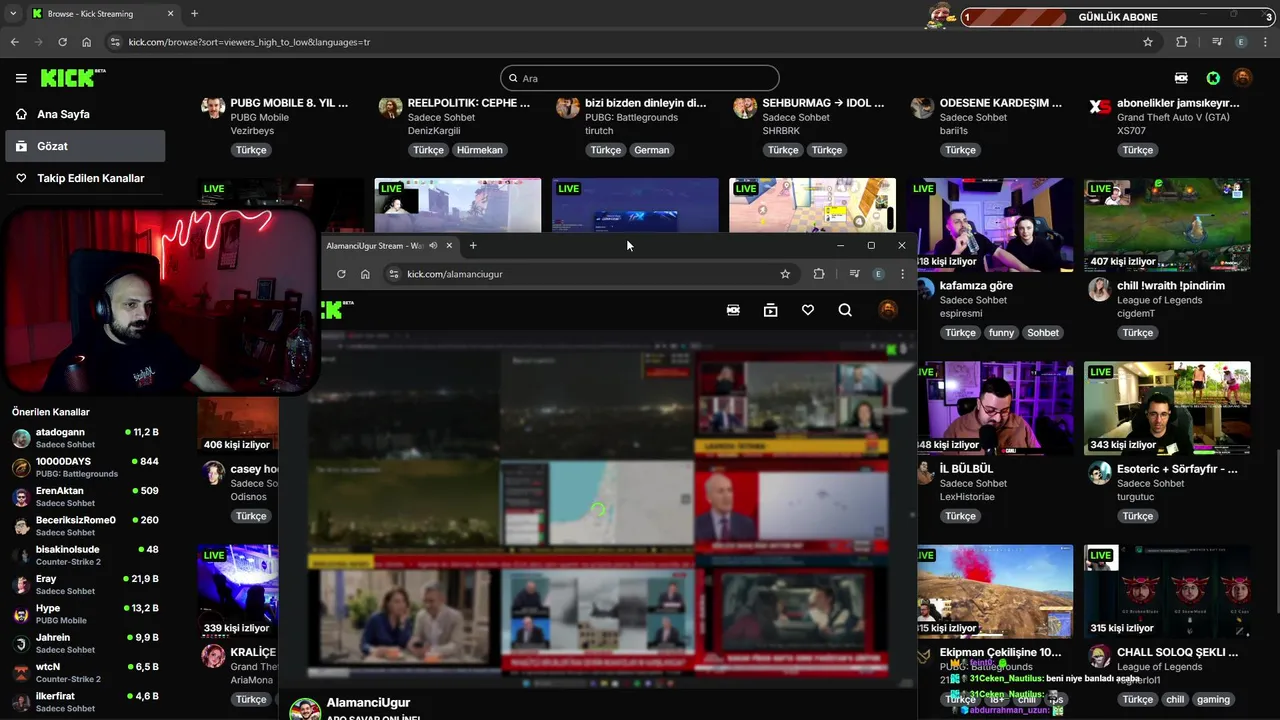Click the funny tag under kafamıza göre
Screen dimensions: 1280x720
[x=1001, y=333]
